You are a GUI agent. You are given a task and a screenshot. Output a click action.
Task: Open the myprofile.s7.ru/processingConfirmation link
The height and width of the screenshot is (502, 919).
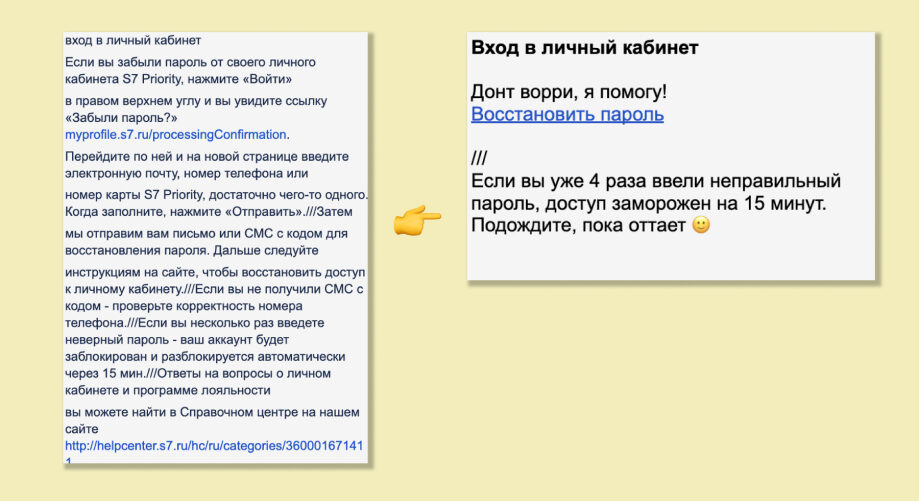tap(176, 134)
